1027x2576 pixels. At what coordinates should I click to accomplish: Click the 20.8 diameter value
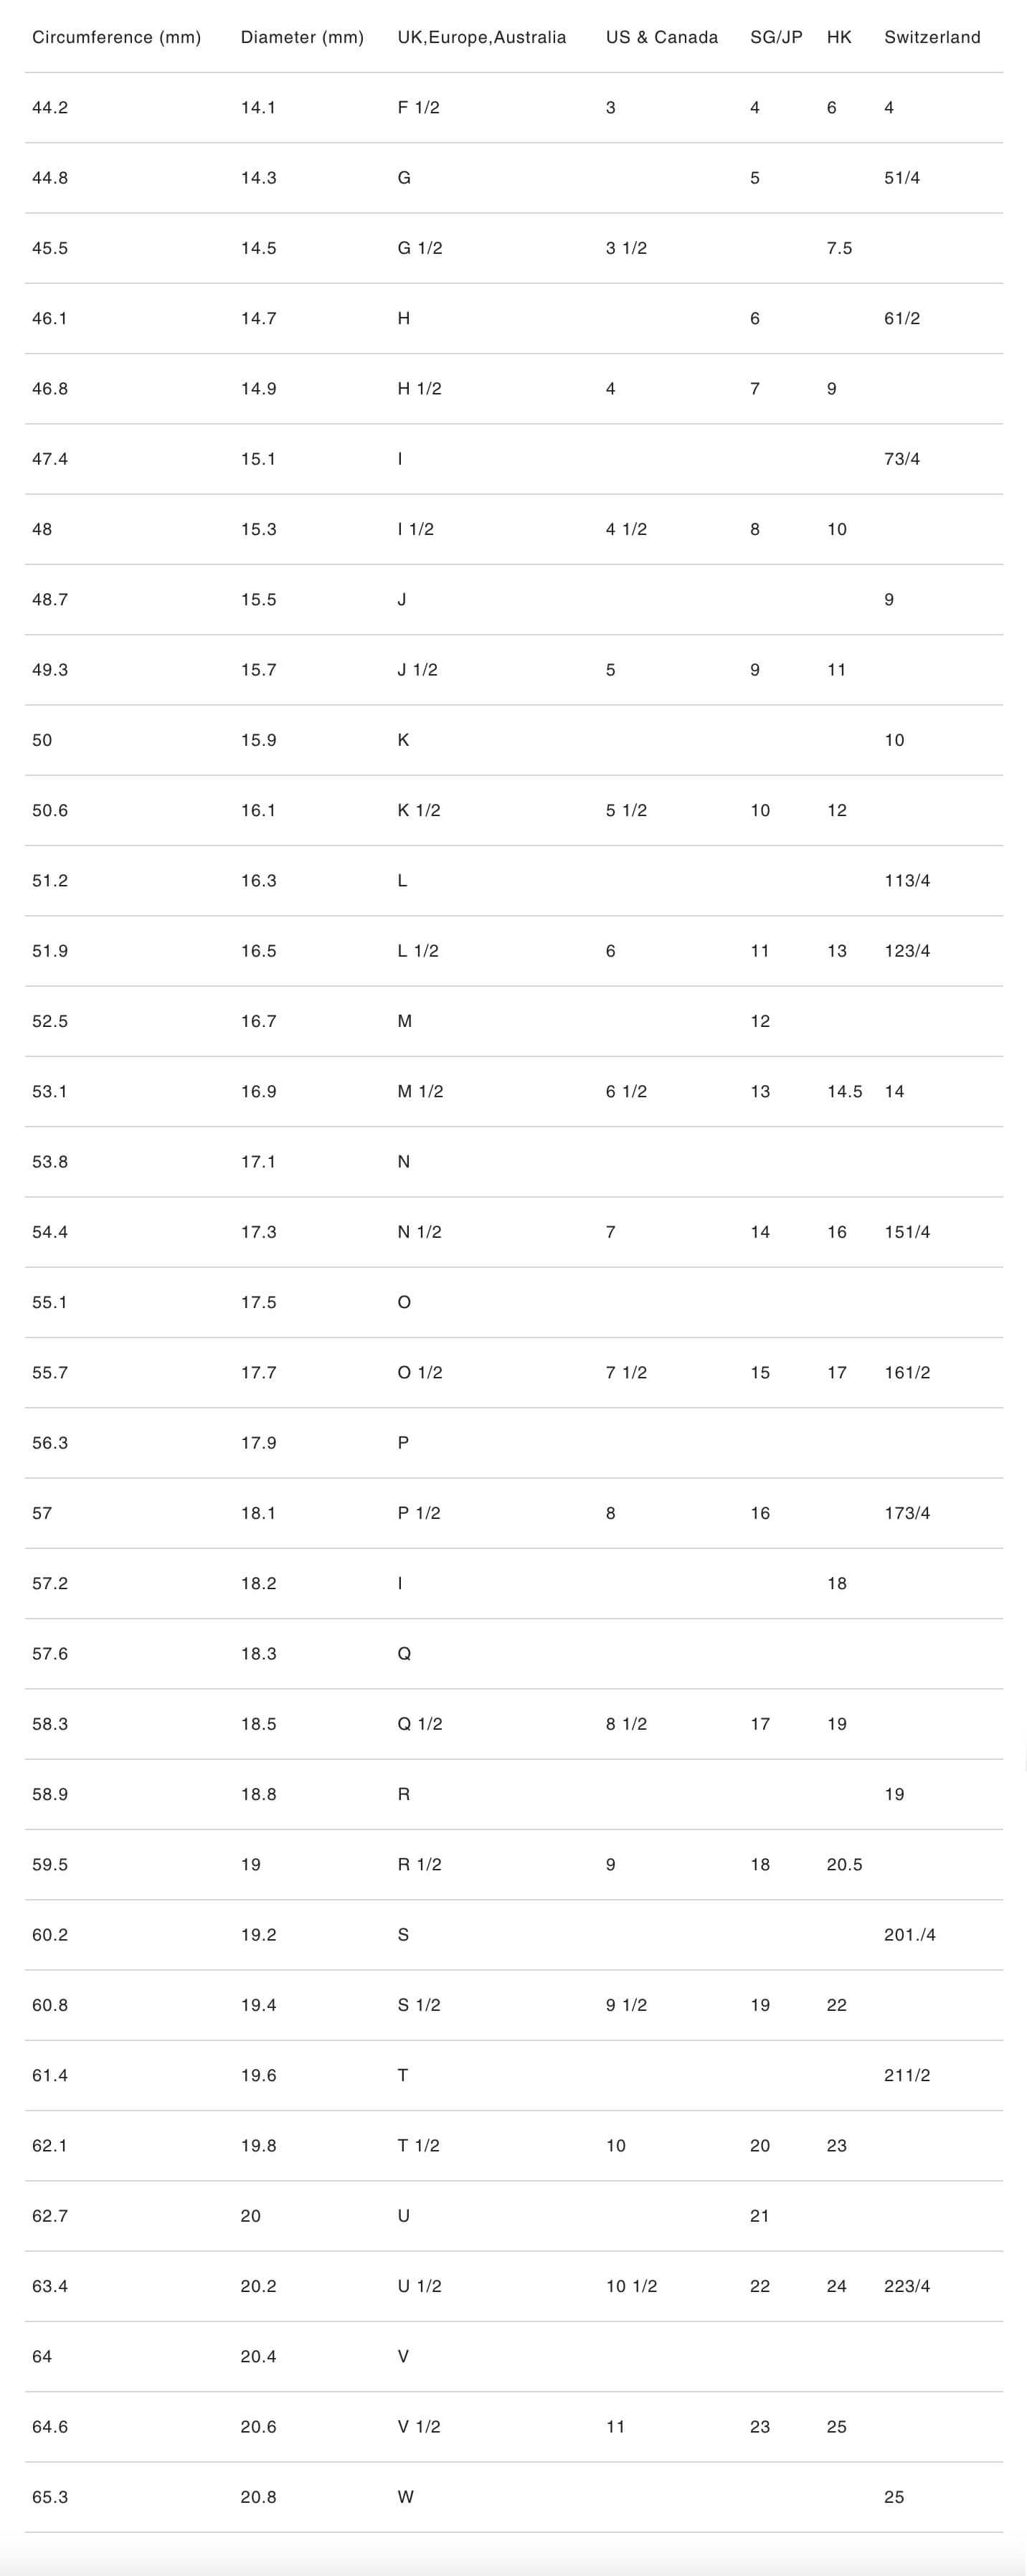(x=258, y=2497)
